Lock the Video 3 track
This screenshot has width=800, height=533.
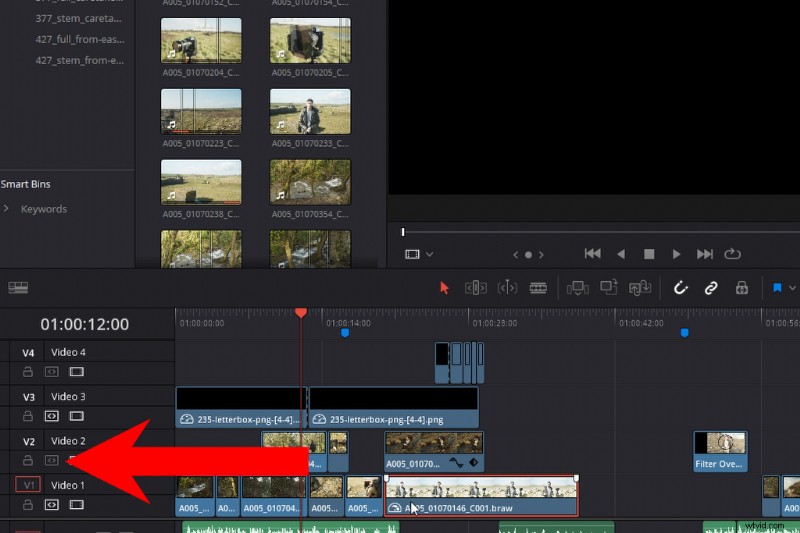28,416
